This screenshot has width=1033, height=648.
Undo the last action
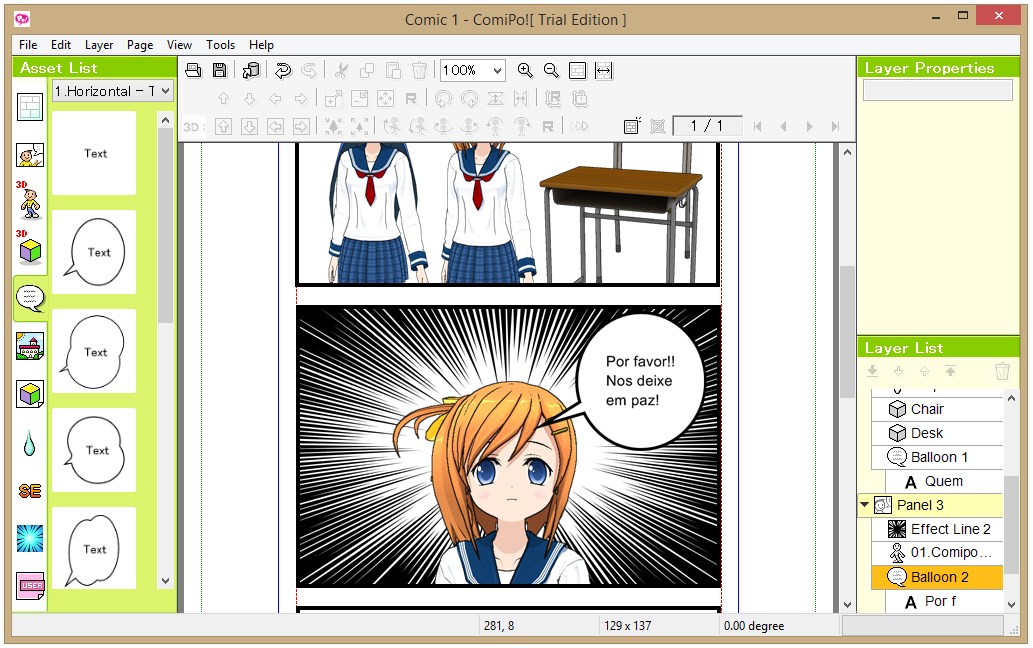(282, 70)
